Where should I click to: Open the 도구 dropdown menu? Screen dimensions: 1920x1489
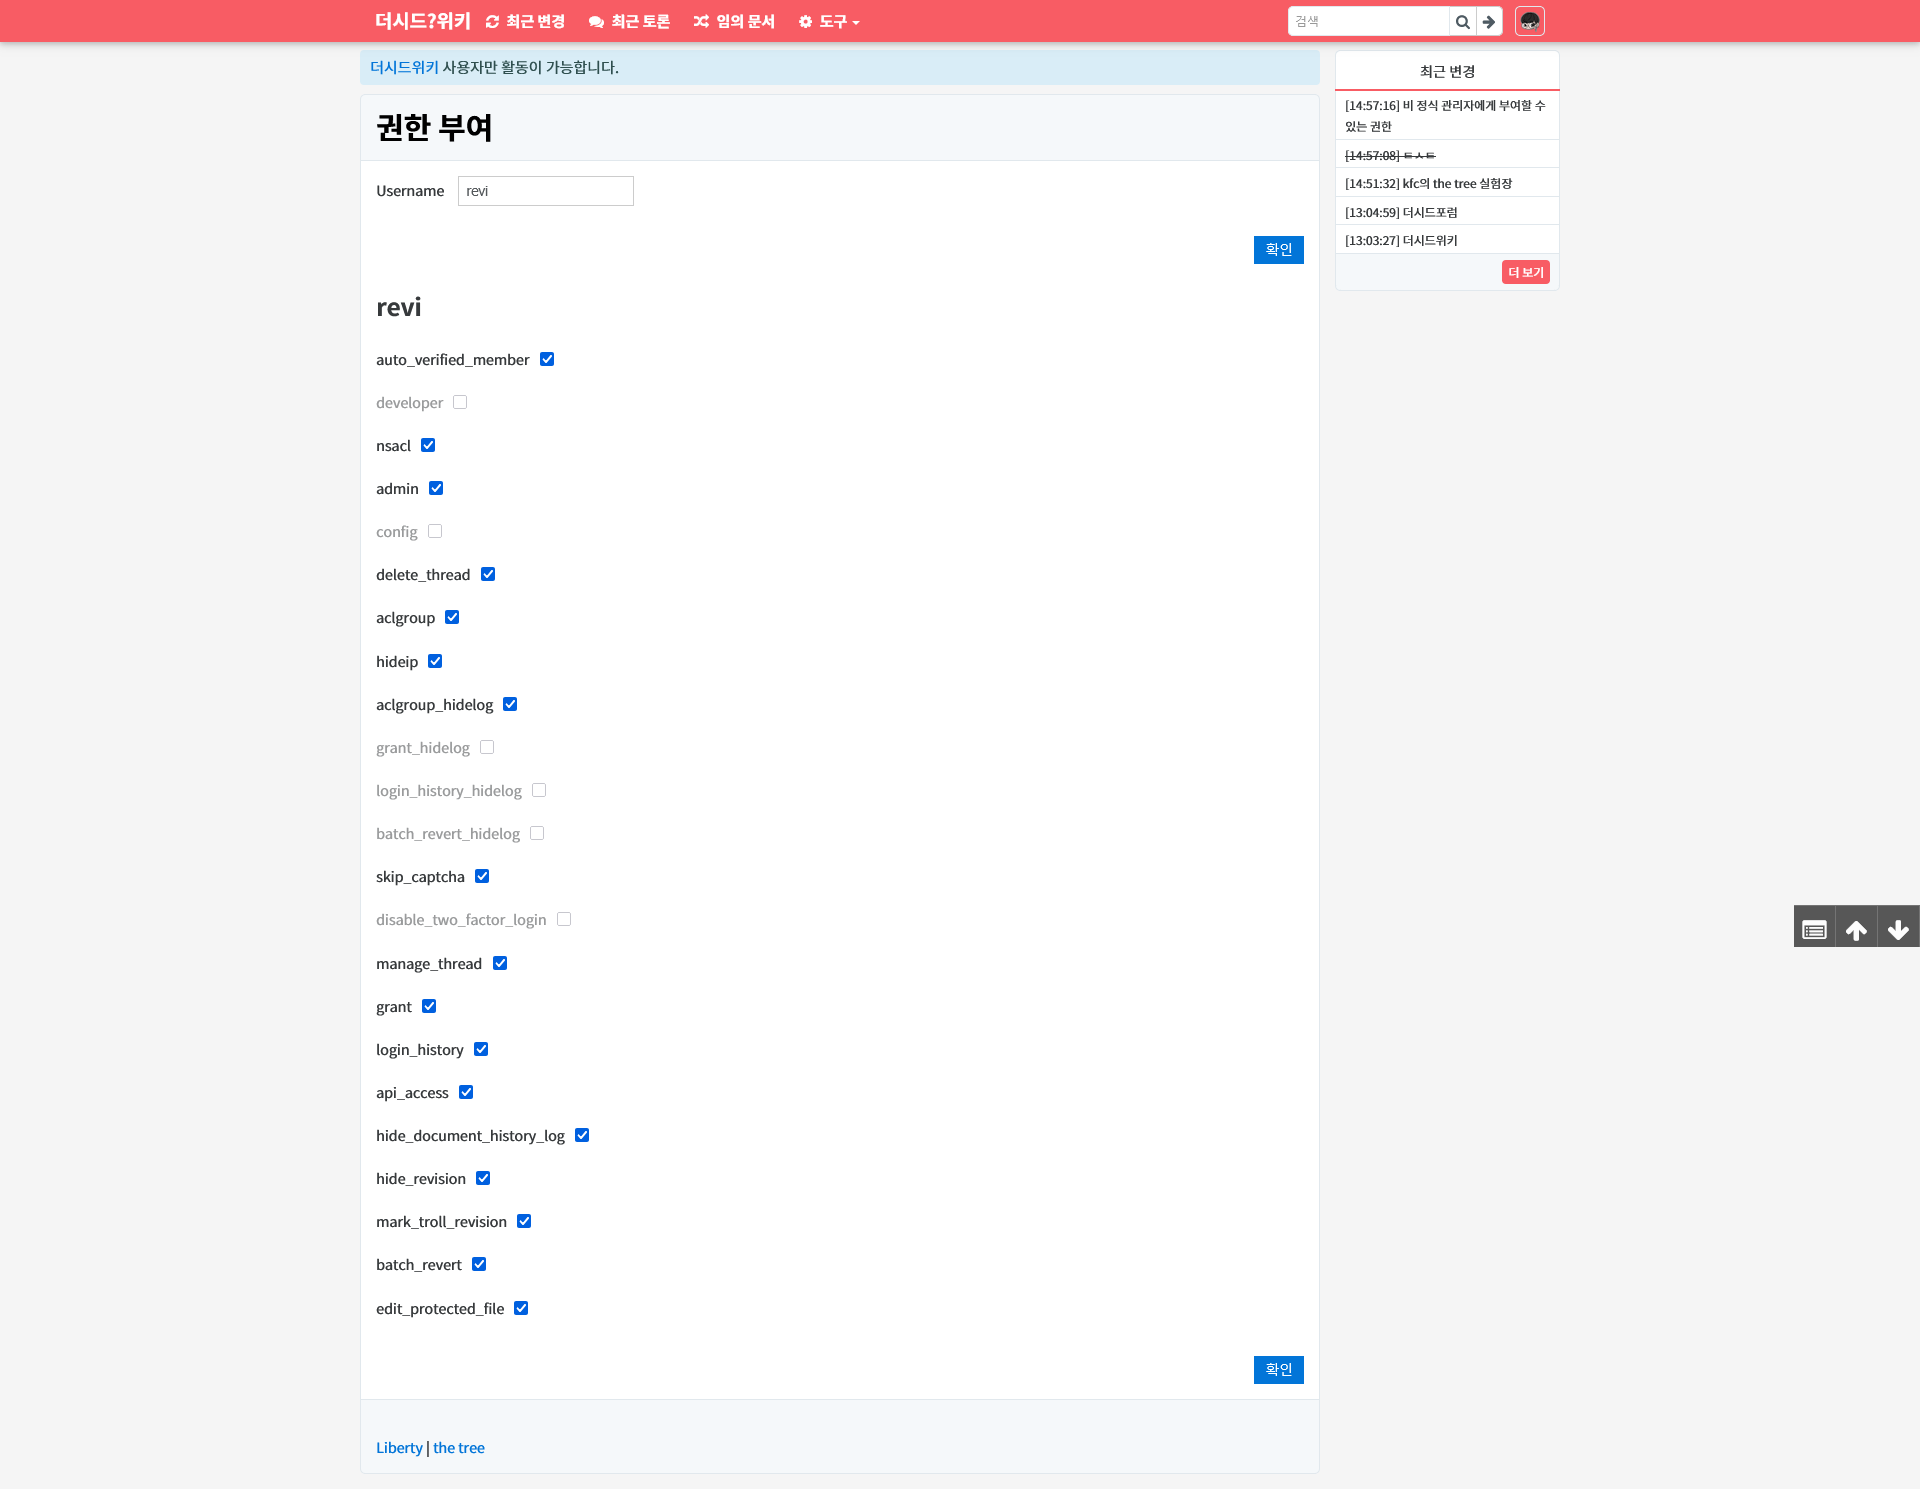tap(831, 21)
